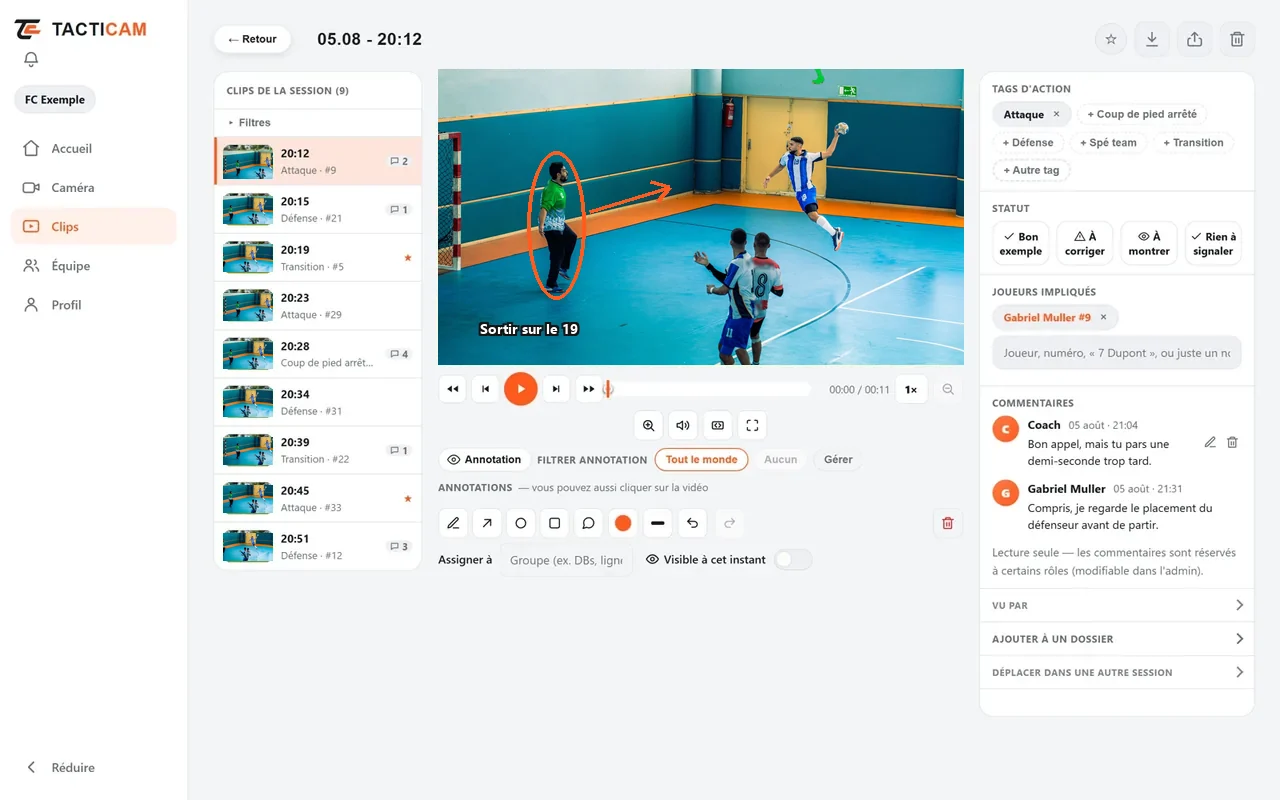Toggle the 'Visible à cet instant' switch
The image size is (1280, 800).
point(793,560)
